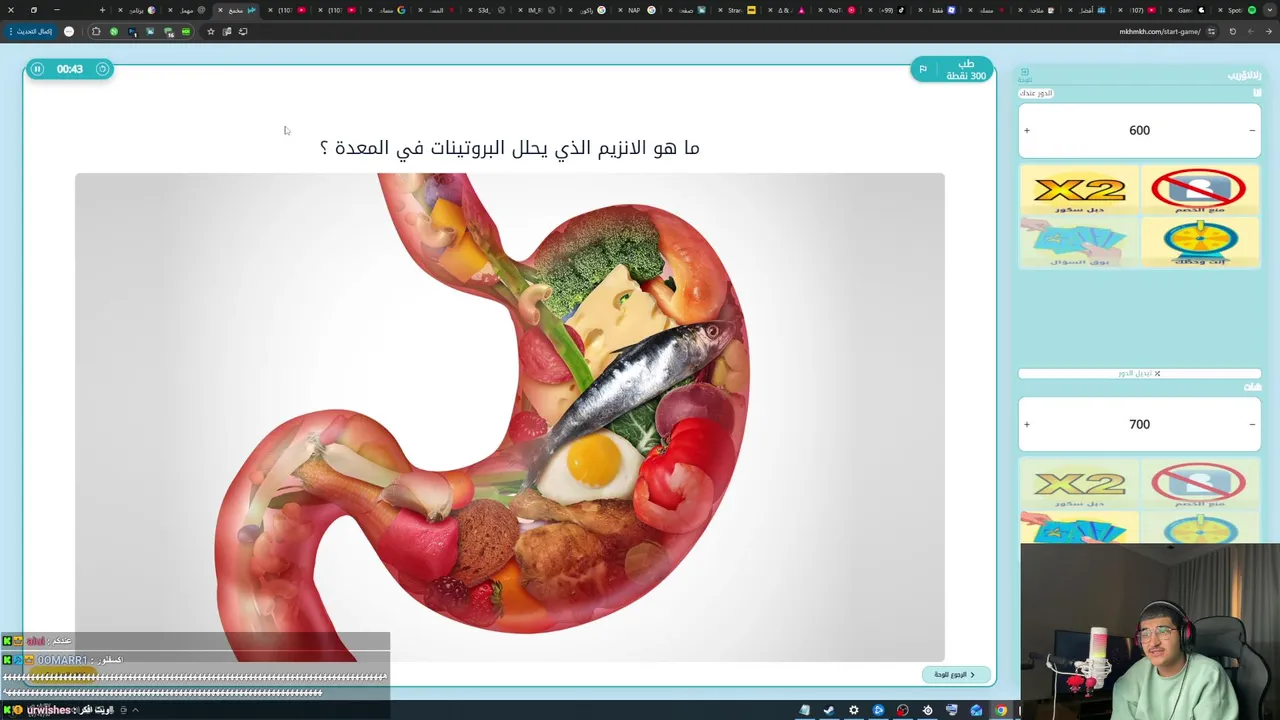
Task: Reload the page in browser toolbar
Action: click(1232, 31)
